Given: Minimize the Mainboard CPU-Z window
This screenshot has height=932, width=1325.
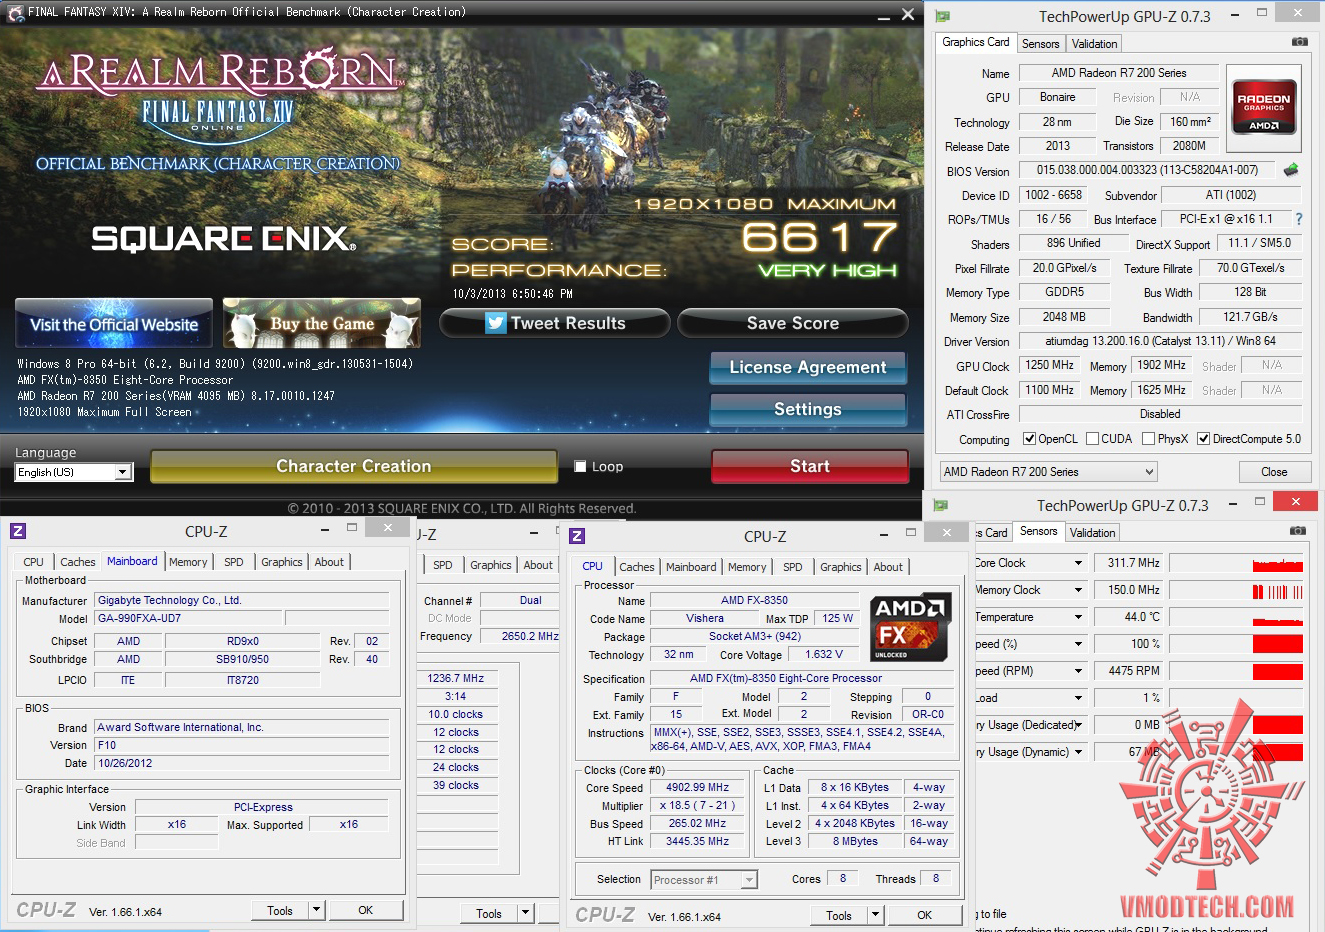Looking at the screenshot, I should coord(326,528).
